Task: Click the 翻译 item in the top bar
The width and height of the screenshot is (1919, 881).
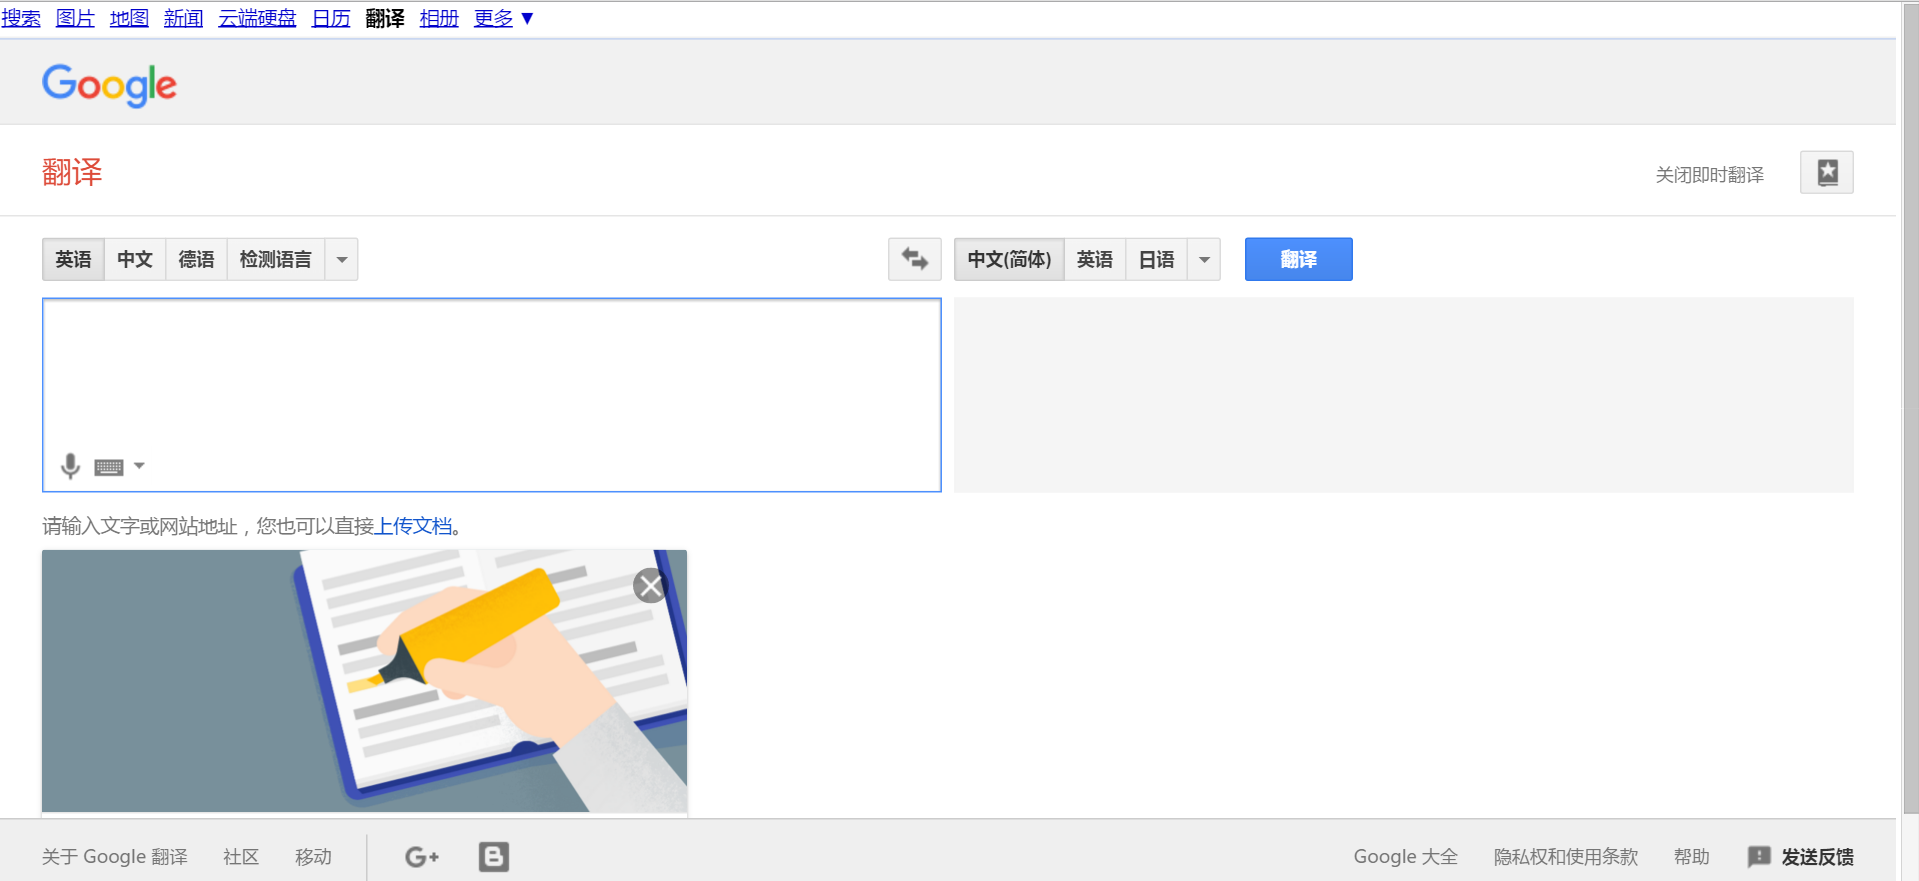Action: [385, 18]
